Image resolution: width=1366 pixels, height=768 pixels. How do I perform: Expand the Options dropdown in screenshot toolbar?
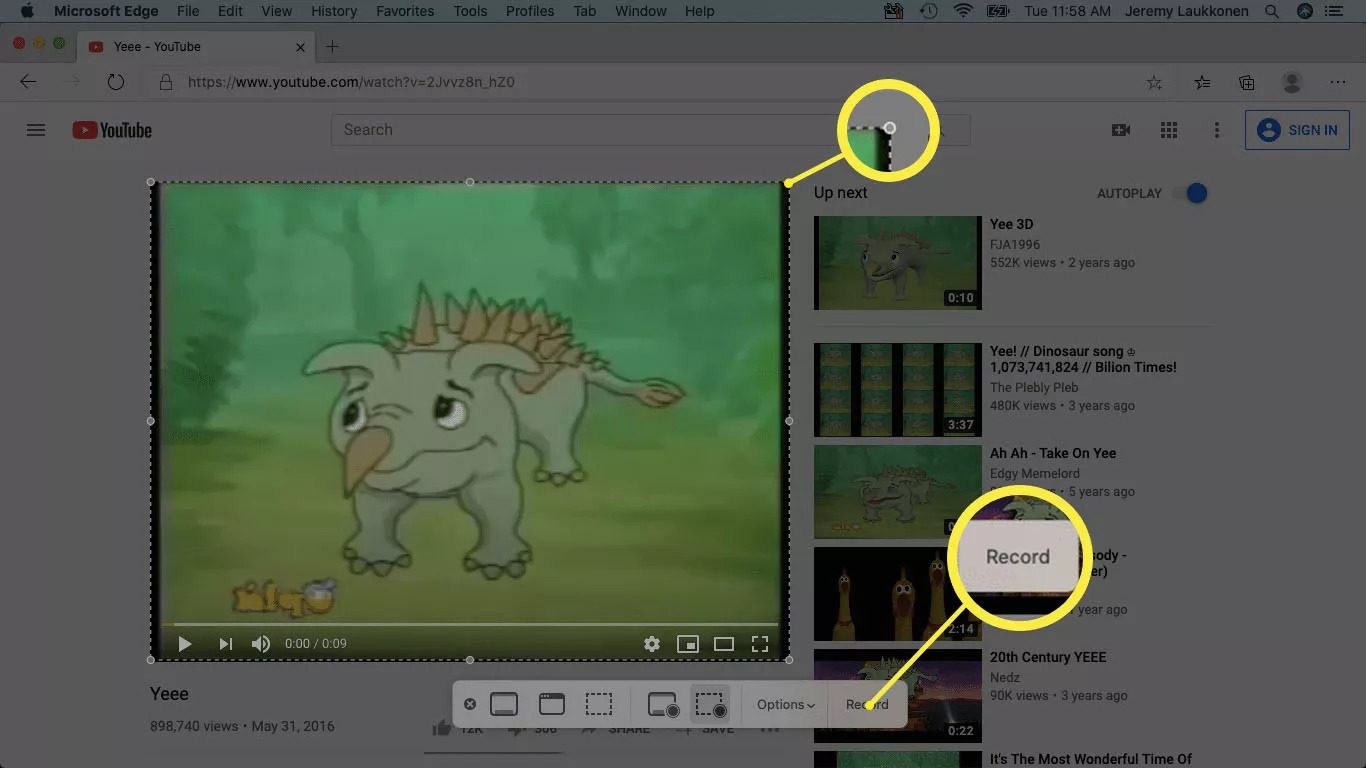[x=785, y=704]
